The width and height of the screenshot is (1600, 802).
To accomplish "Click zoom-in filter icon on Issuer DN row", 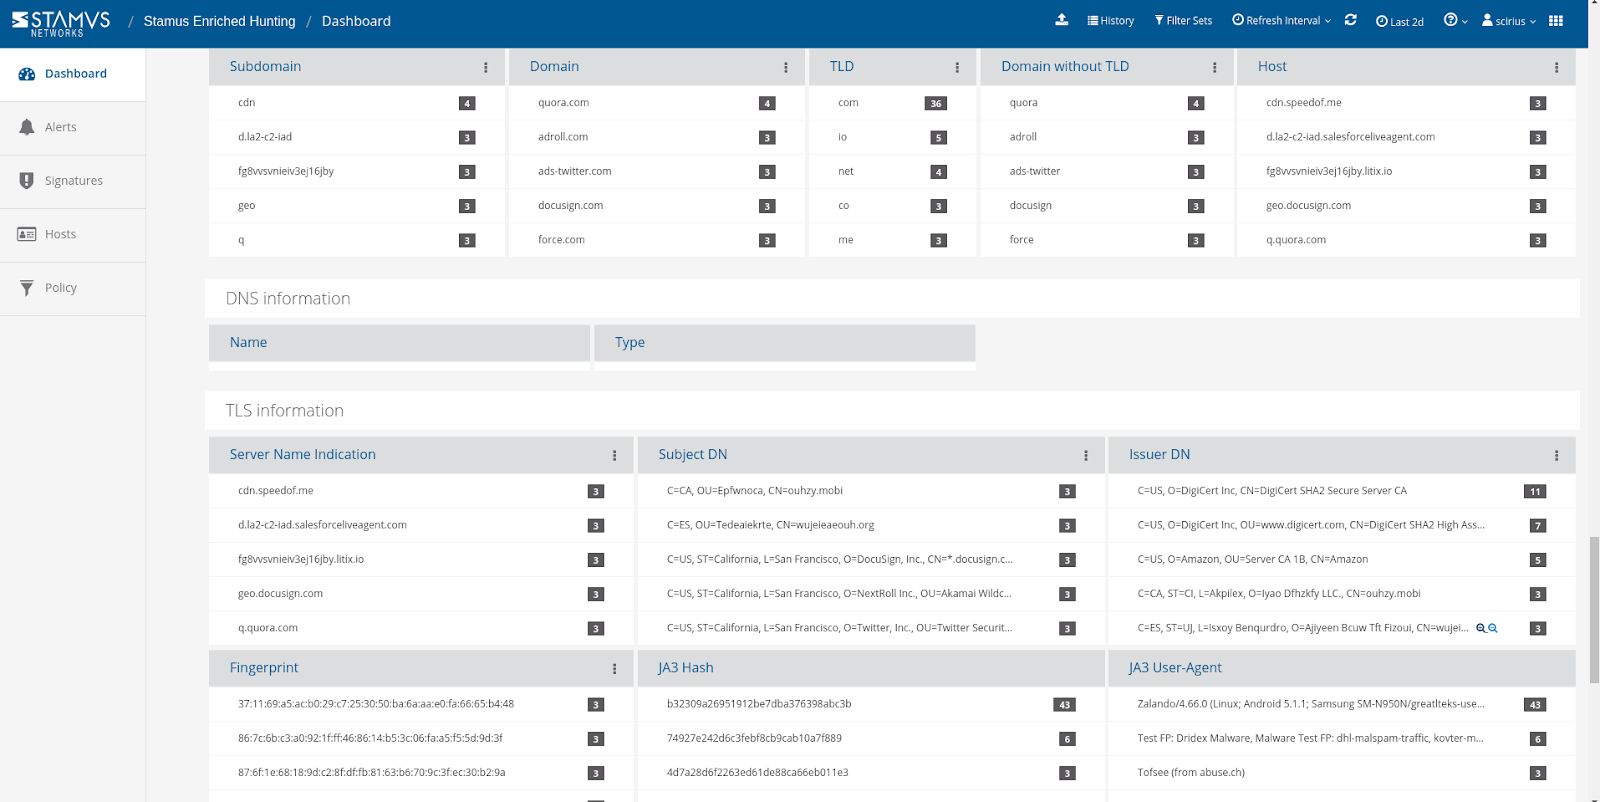I will point(1481,628).
